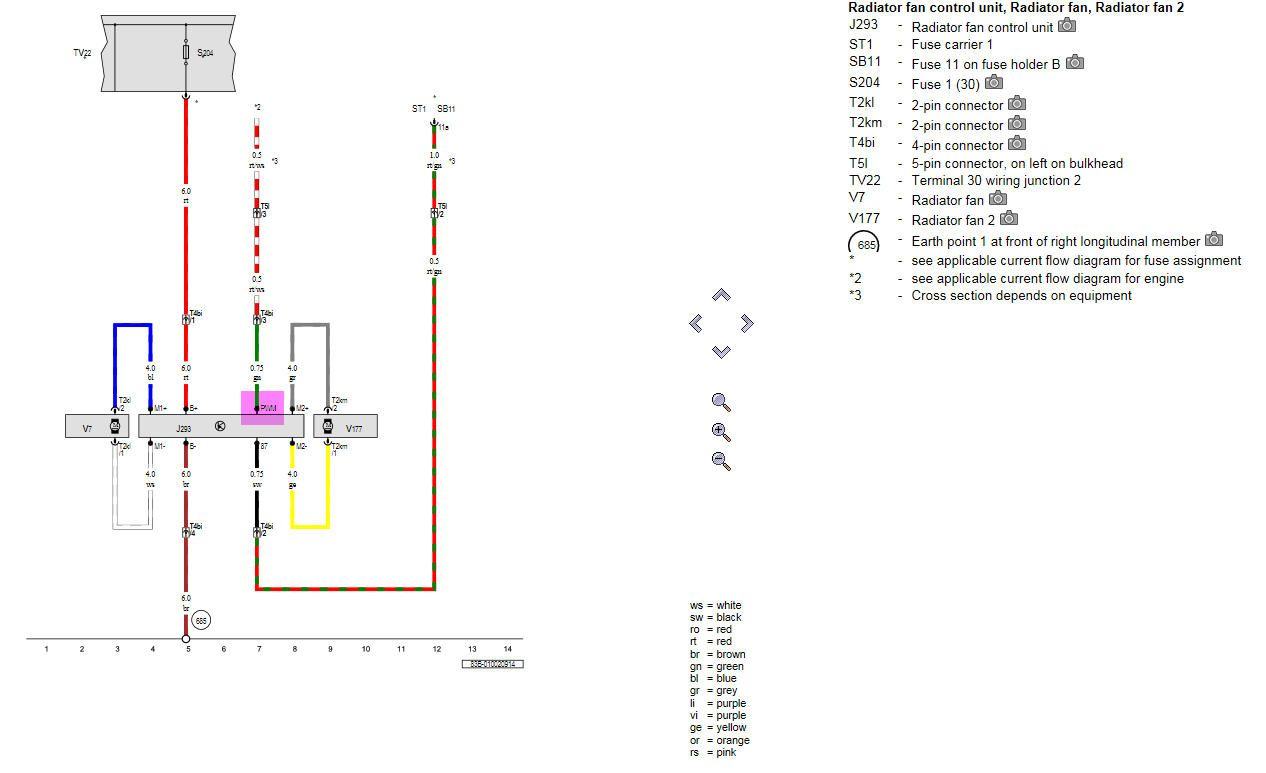Click track number 7 on diagram axis
Viewport: 1266px width, 773px height.
click(x=259, y=649)
